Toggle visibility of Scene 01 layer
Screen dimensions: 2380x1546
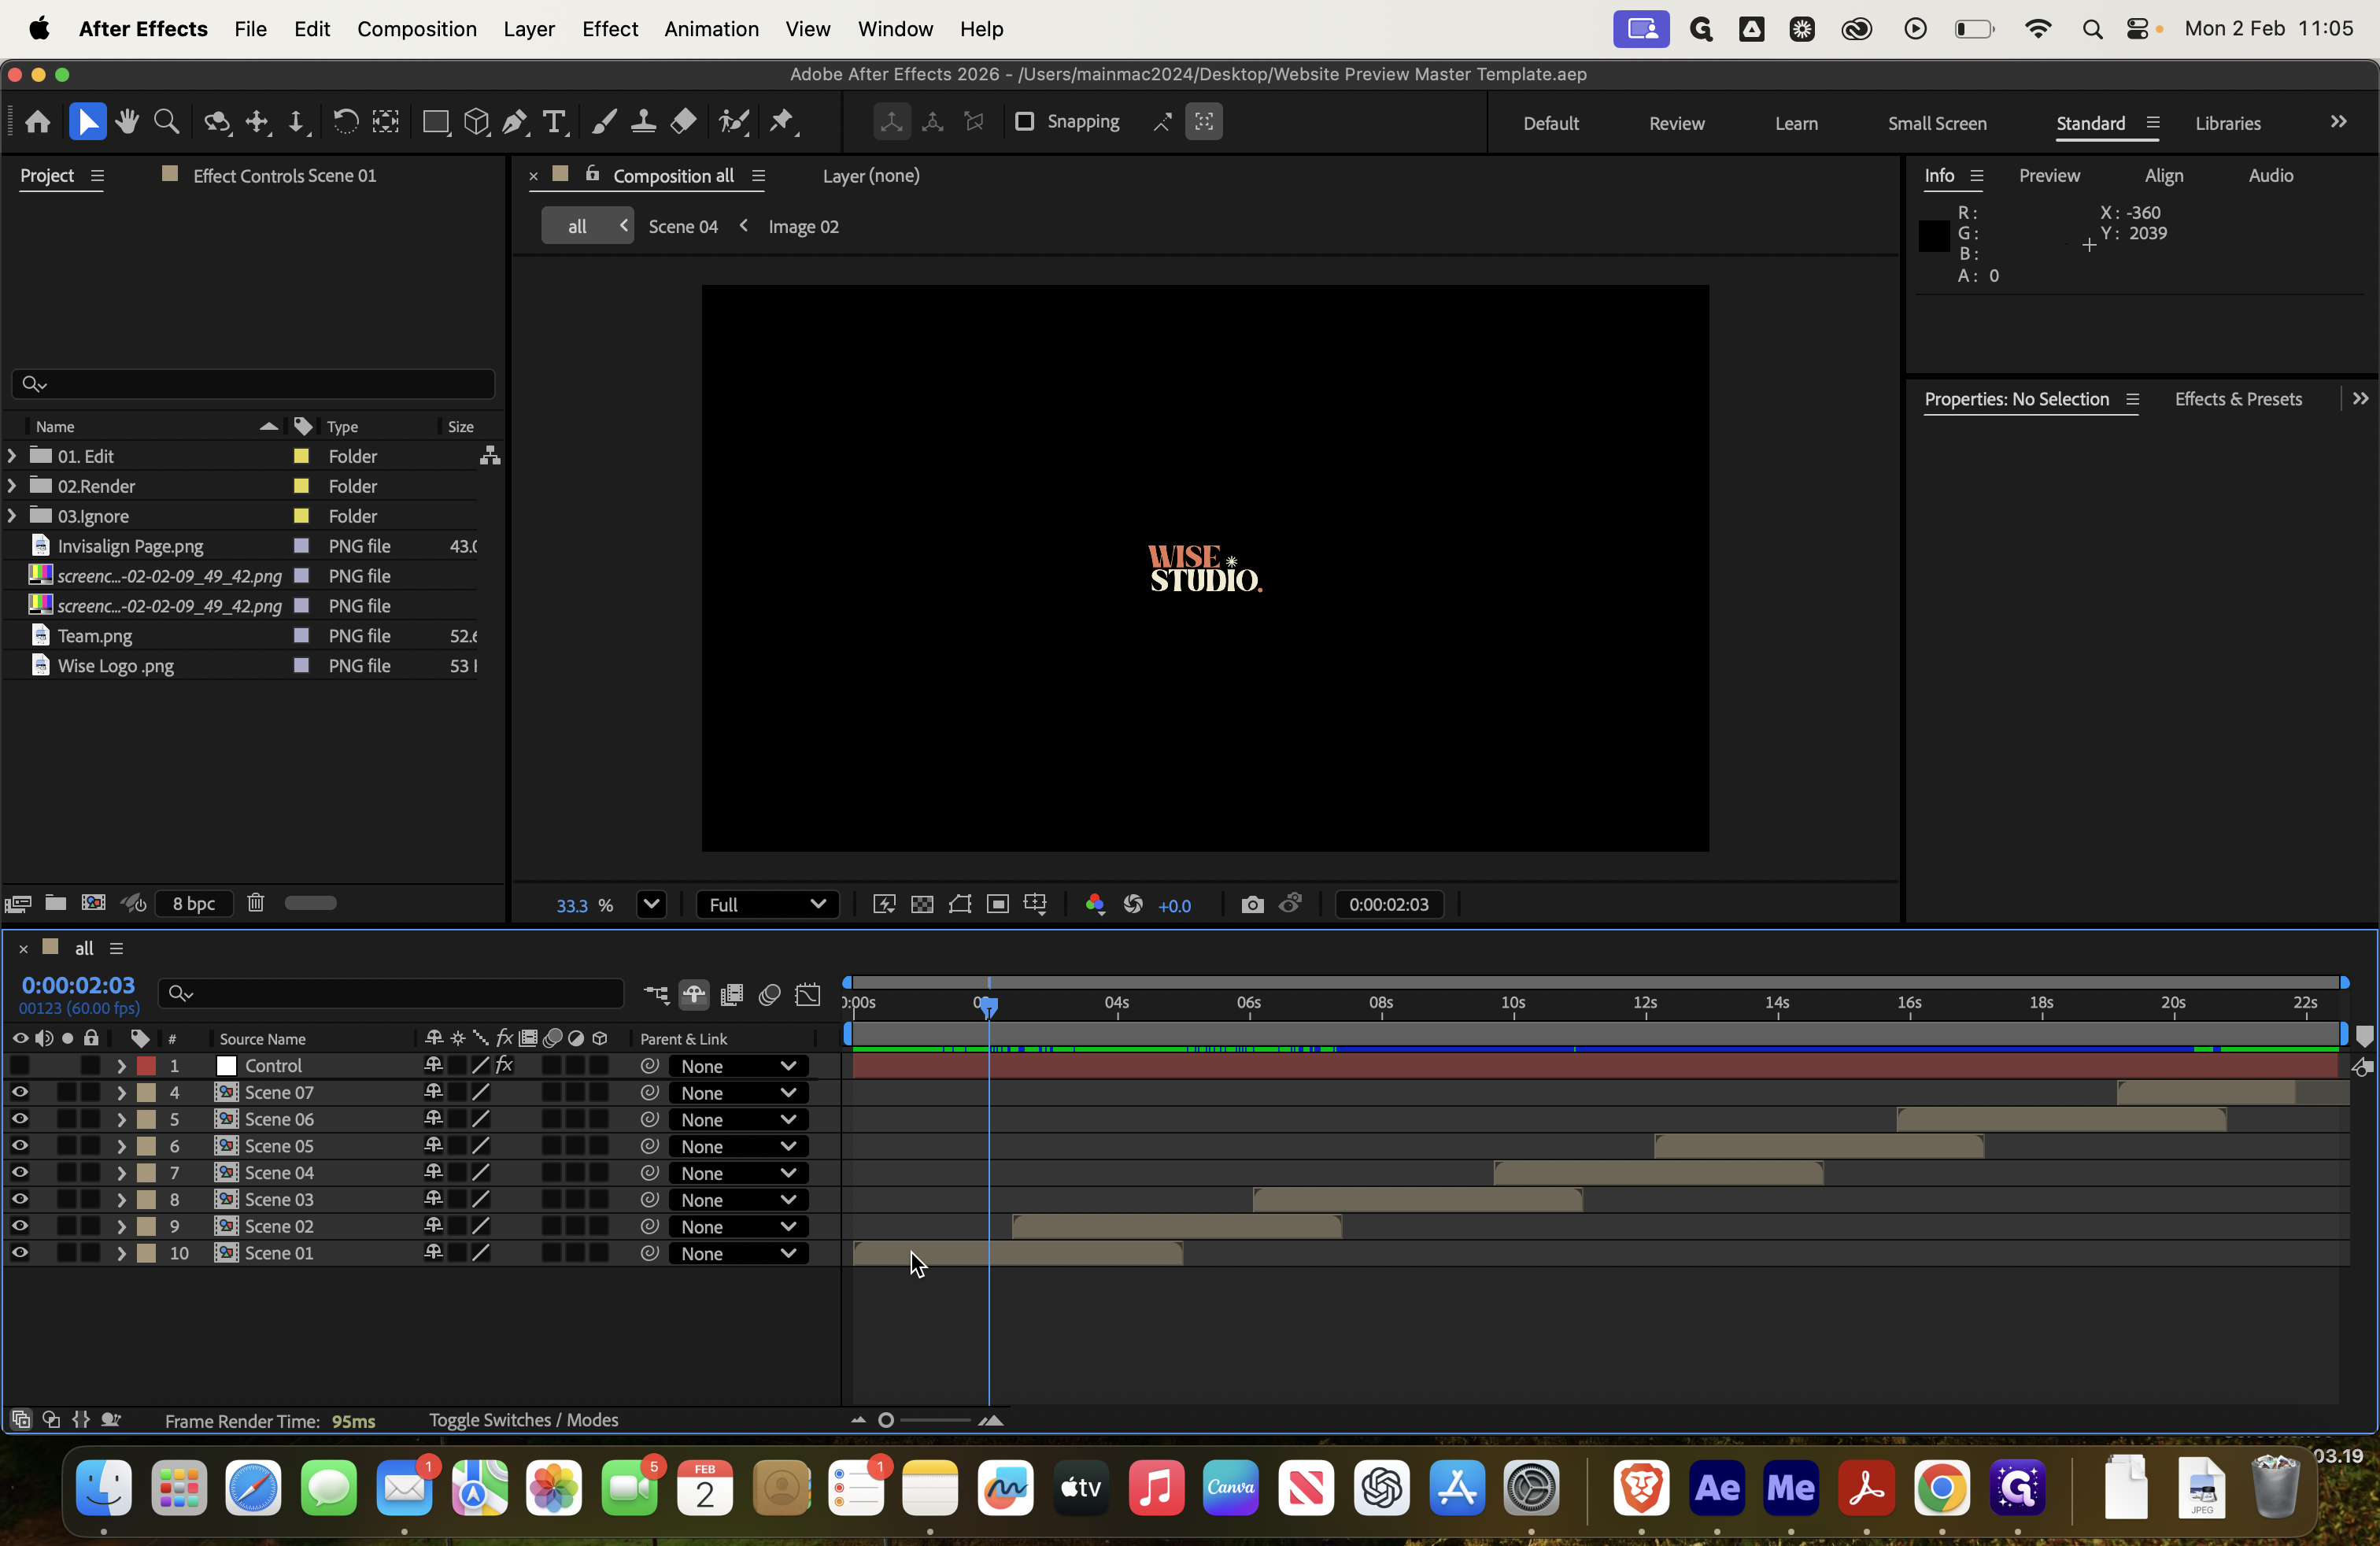[x=19, y=1252]
